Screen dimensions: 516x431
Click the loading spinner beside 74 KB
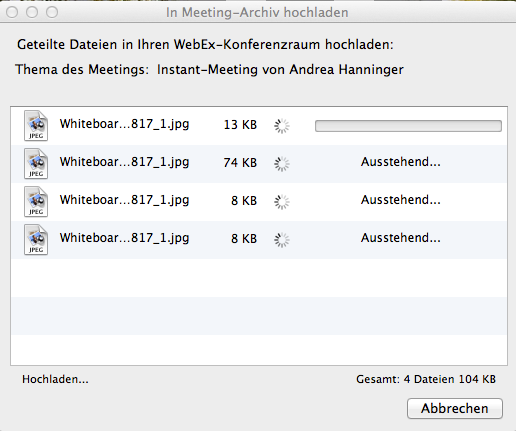[282, 164]
